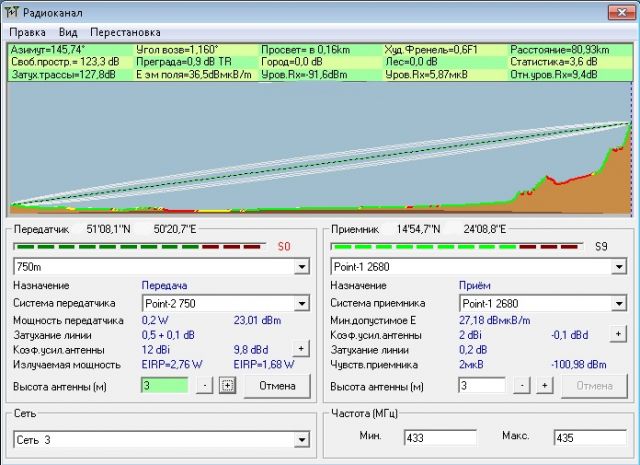Open the Правка menu

27,32
